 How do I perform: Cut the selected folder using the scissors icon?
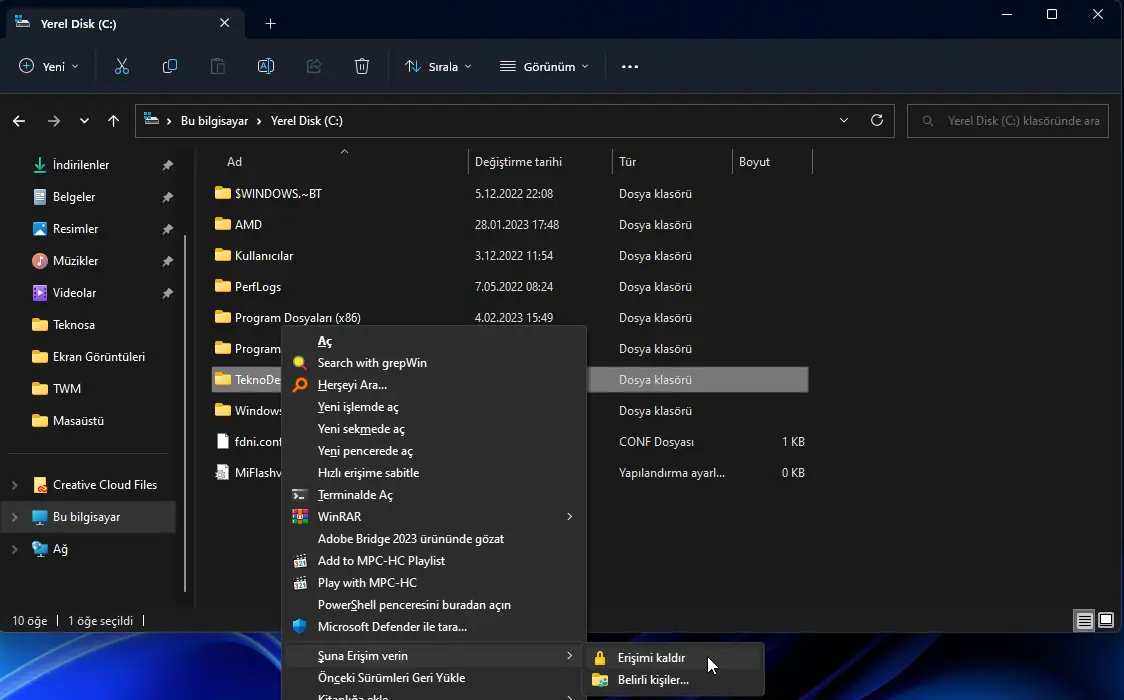pos(122,66)
